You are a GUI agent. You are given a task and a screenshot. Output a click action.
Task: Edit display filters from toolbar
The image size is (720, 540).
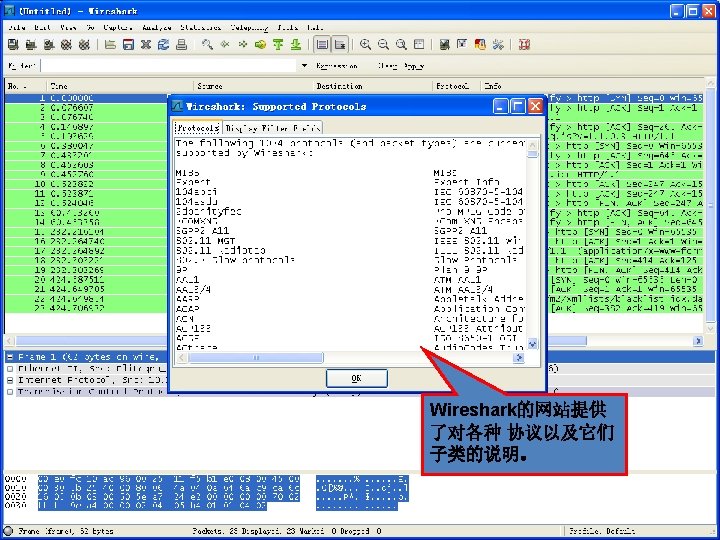pos(462,45)
